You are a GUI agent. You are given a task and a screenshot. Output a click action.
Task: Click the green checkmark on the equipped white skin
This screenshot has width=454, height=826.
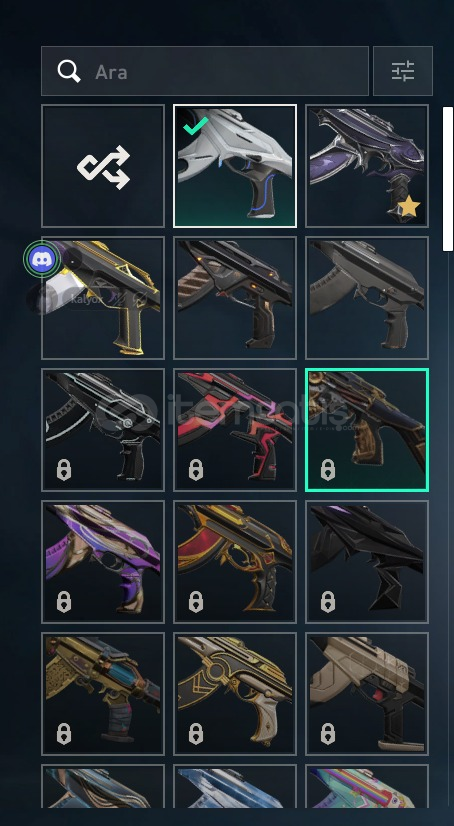195,126
